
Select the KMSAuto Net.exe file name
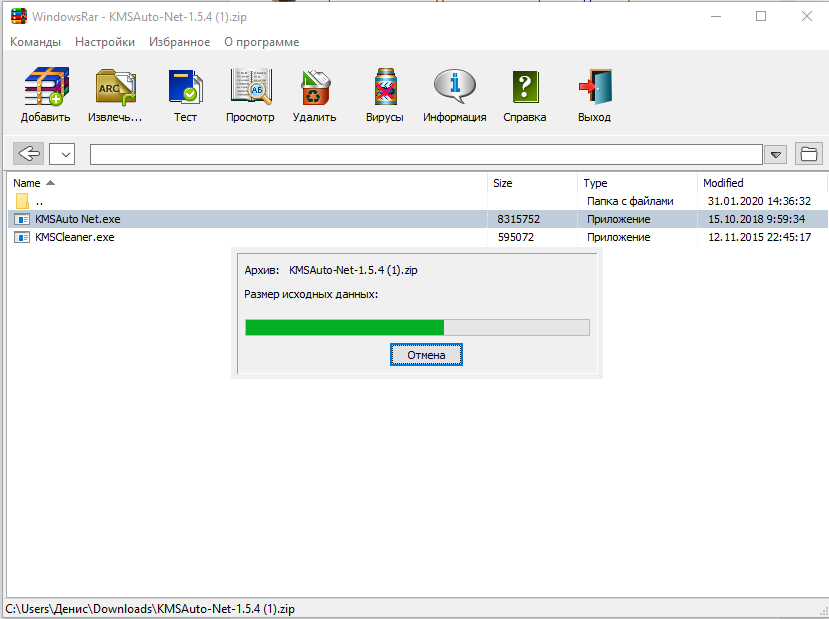click(x=78, y=219)
